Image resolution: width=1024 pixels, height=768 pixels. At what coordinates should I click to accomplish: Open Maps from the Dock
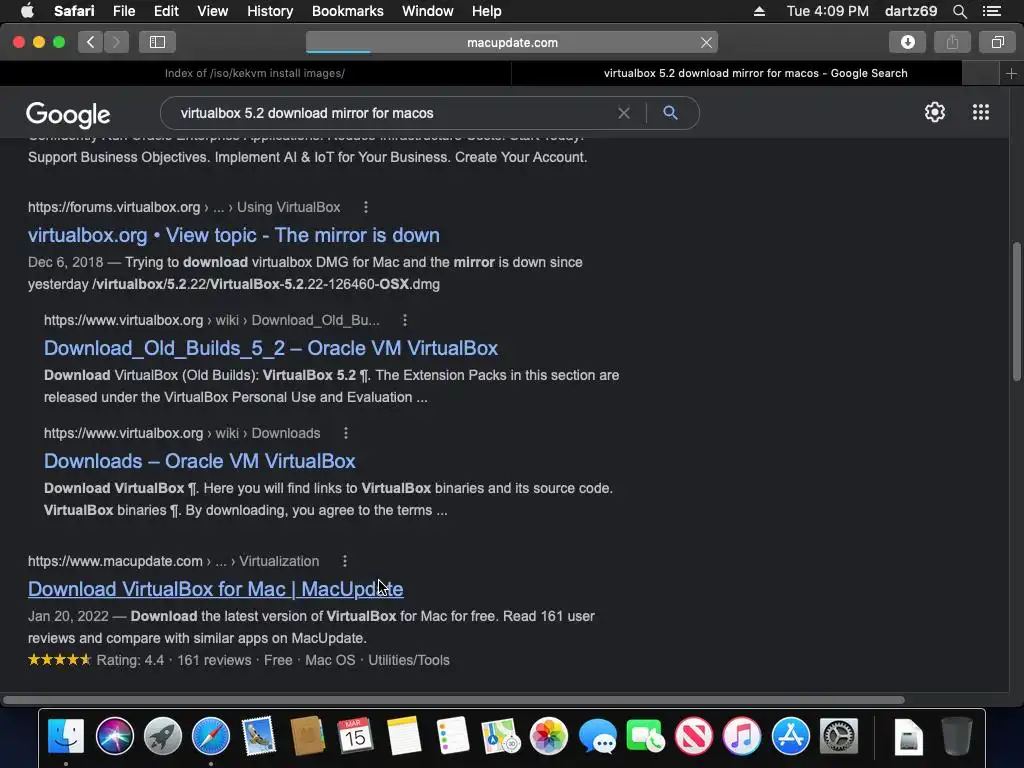tap(500, 736)
